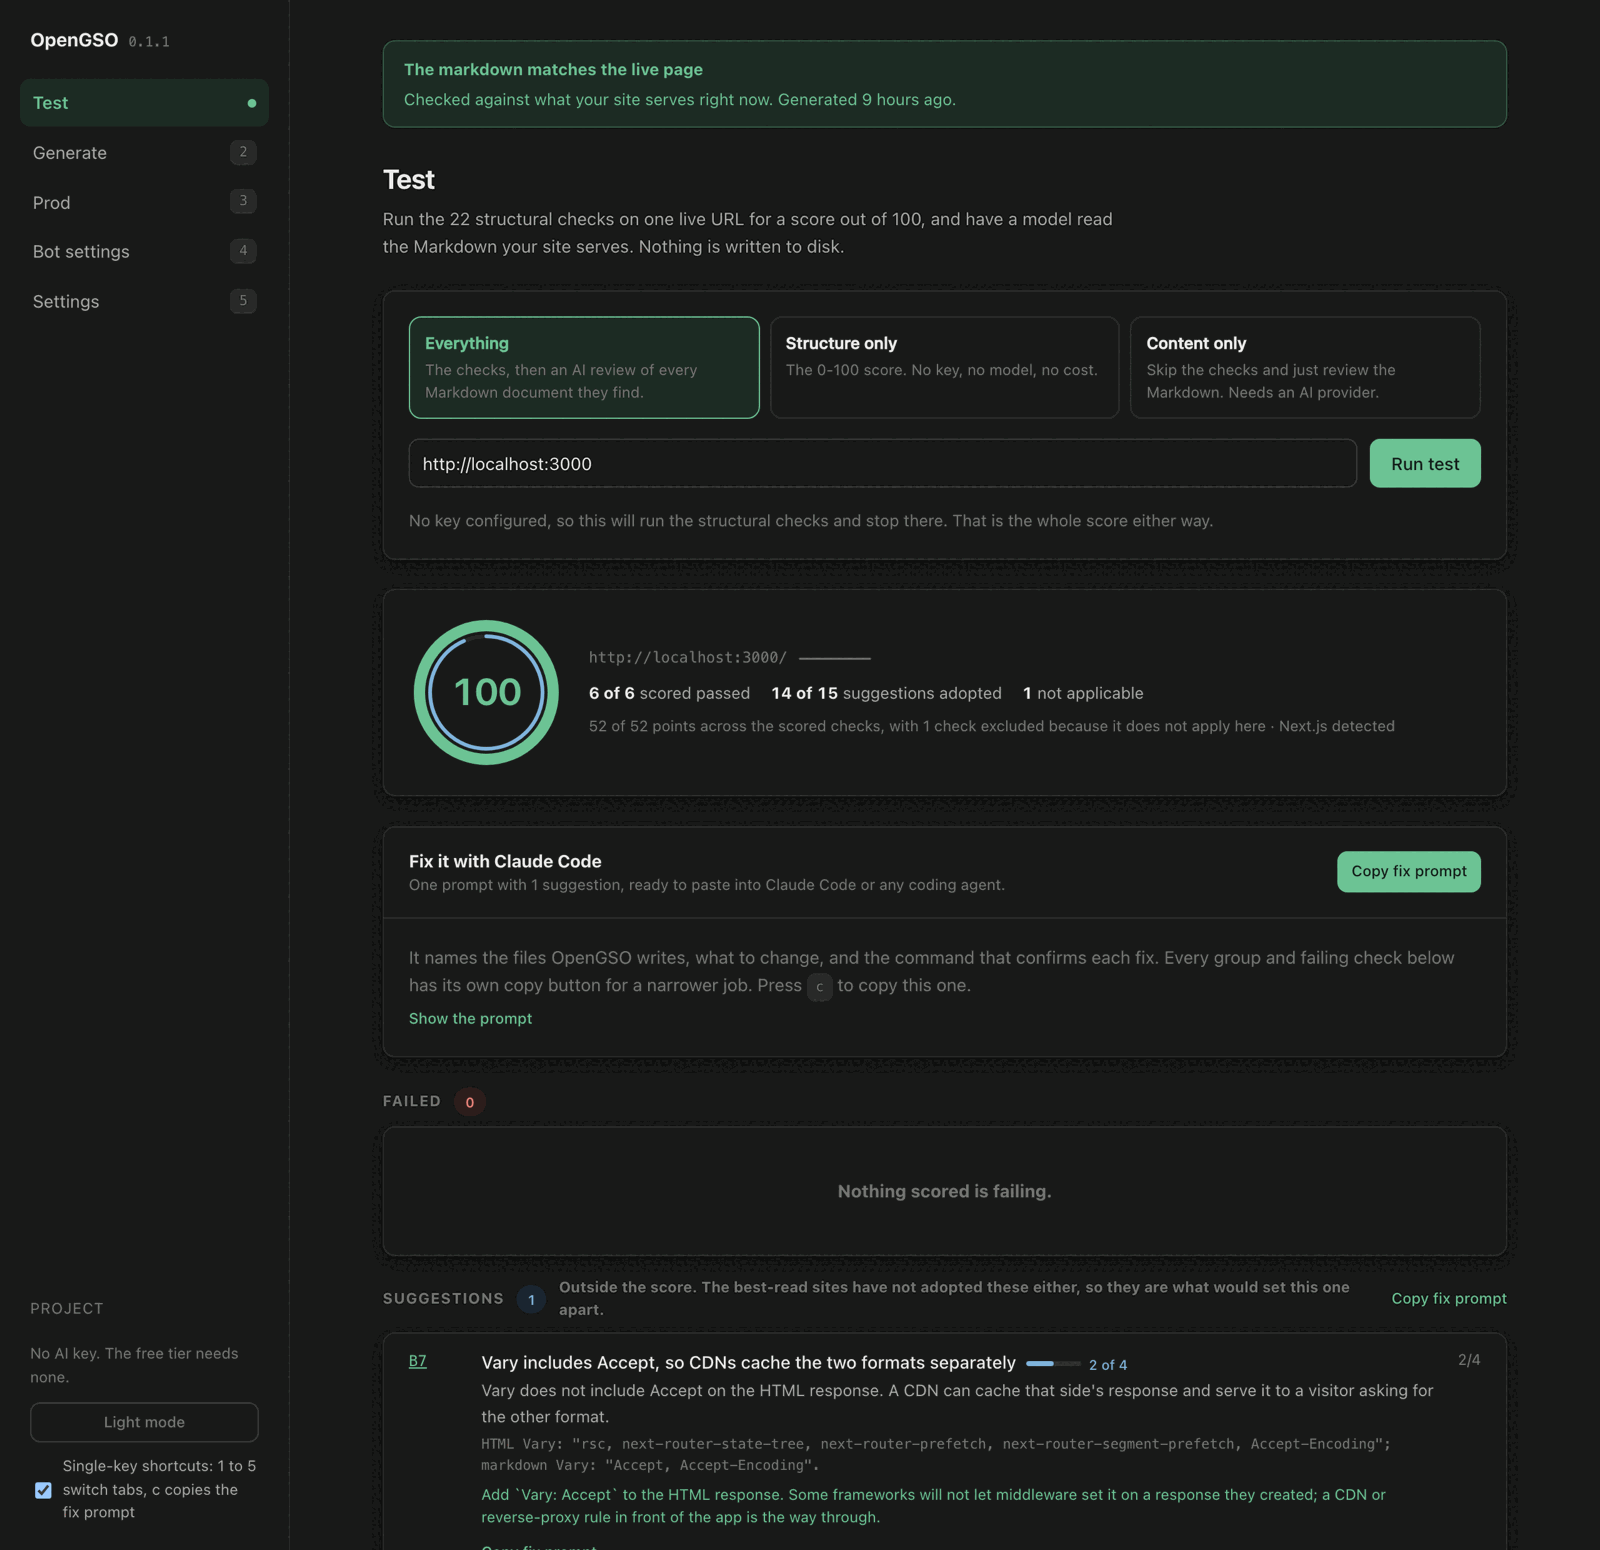The width and height of the screenshot is (1600, 1550).
Task: Select the Everything test mode card
Action: pos(584,367)
